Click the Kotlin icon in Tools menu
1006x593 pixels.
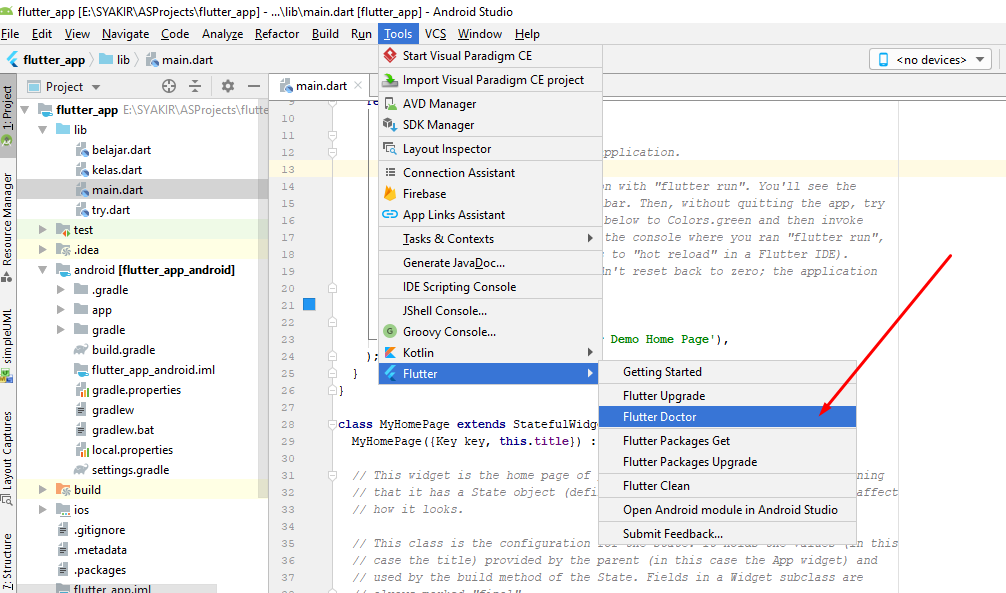389,353
